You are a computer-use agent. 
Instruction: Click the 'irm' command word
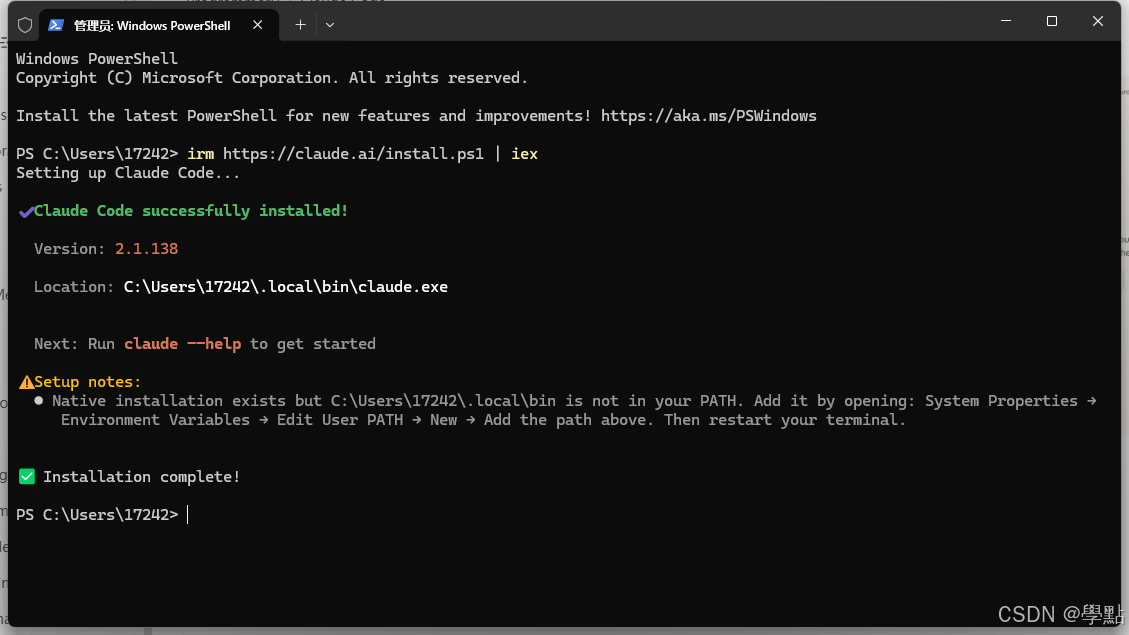point(200,154)
